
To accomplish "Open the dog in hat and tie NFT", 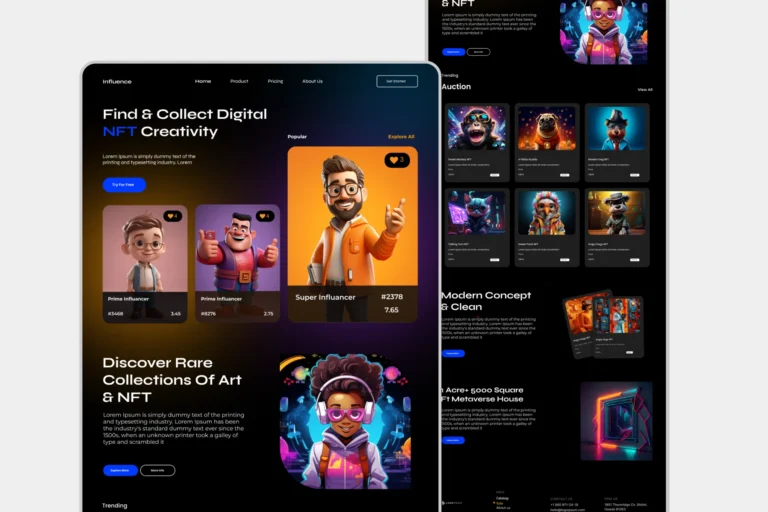I will [x=617, y=129].
